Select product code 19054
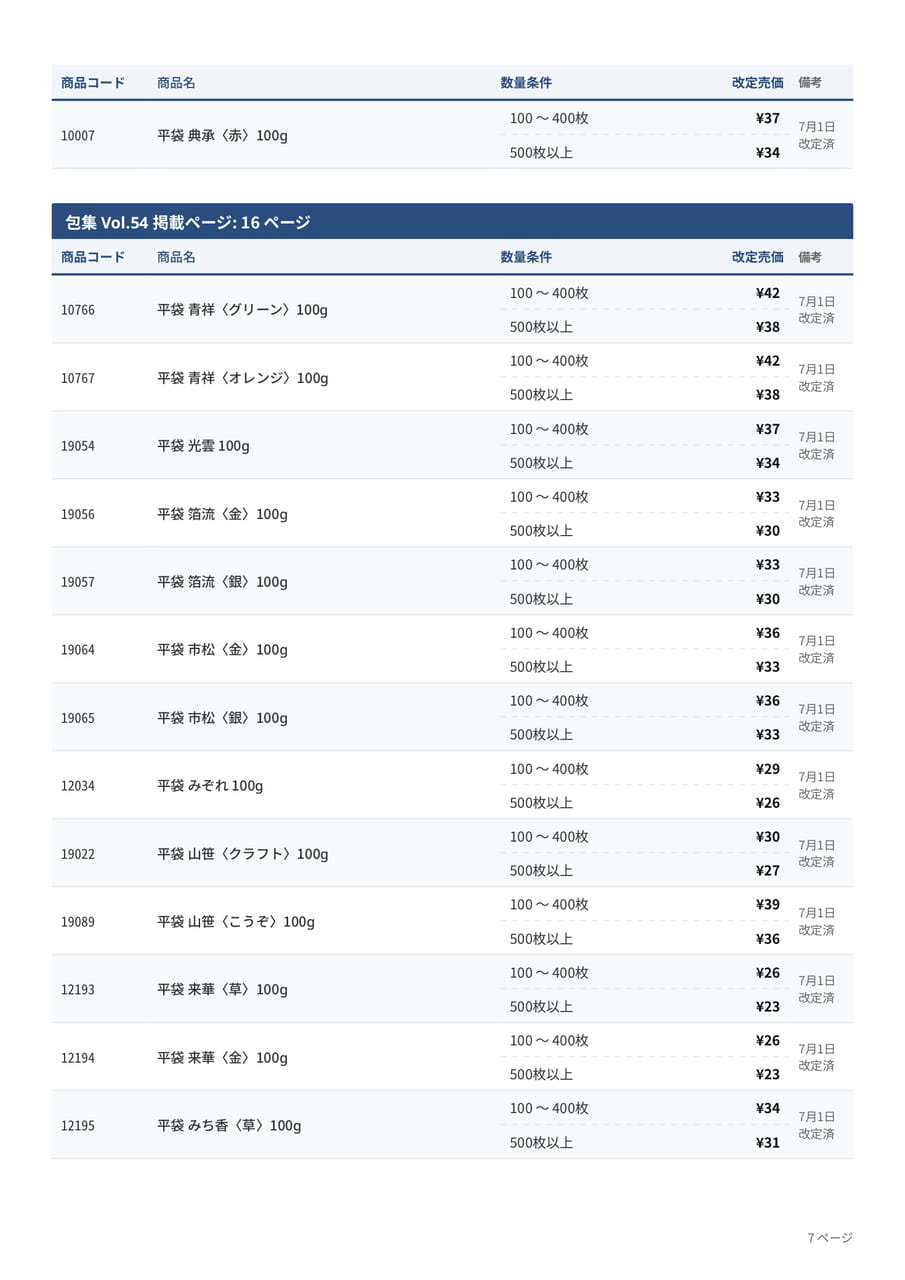The height and width of the screenshot is (1280, 905). tap(78, 446)
